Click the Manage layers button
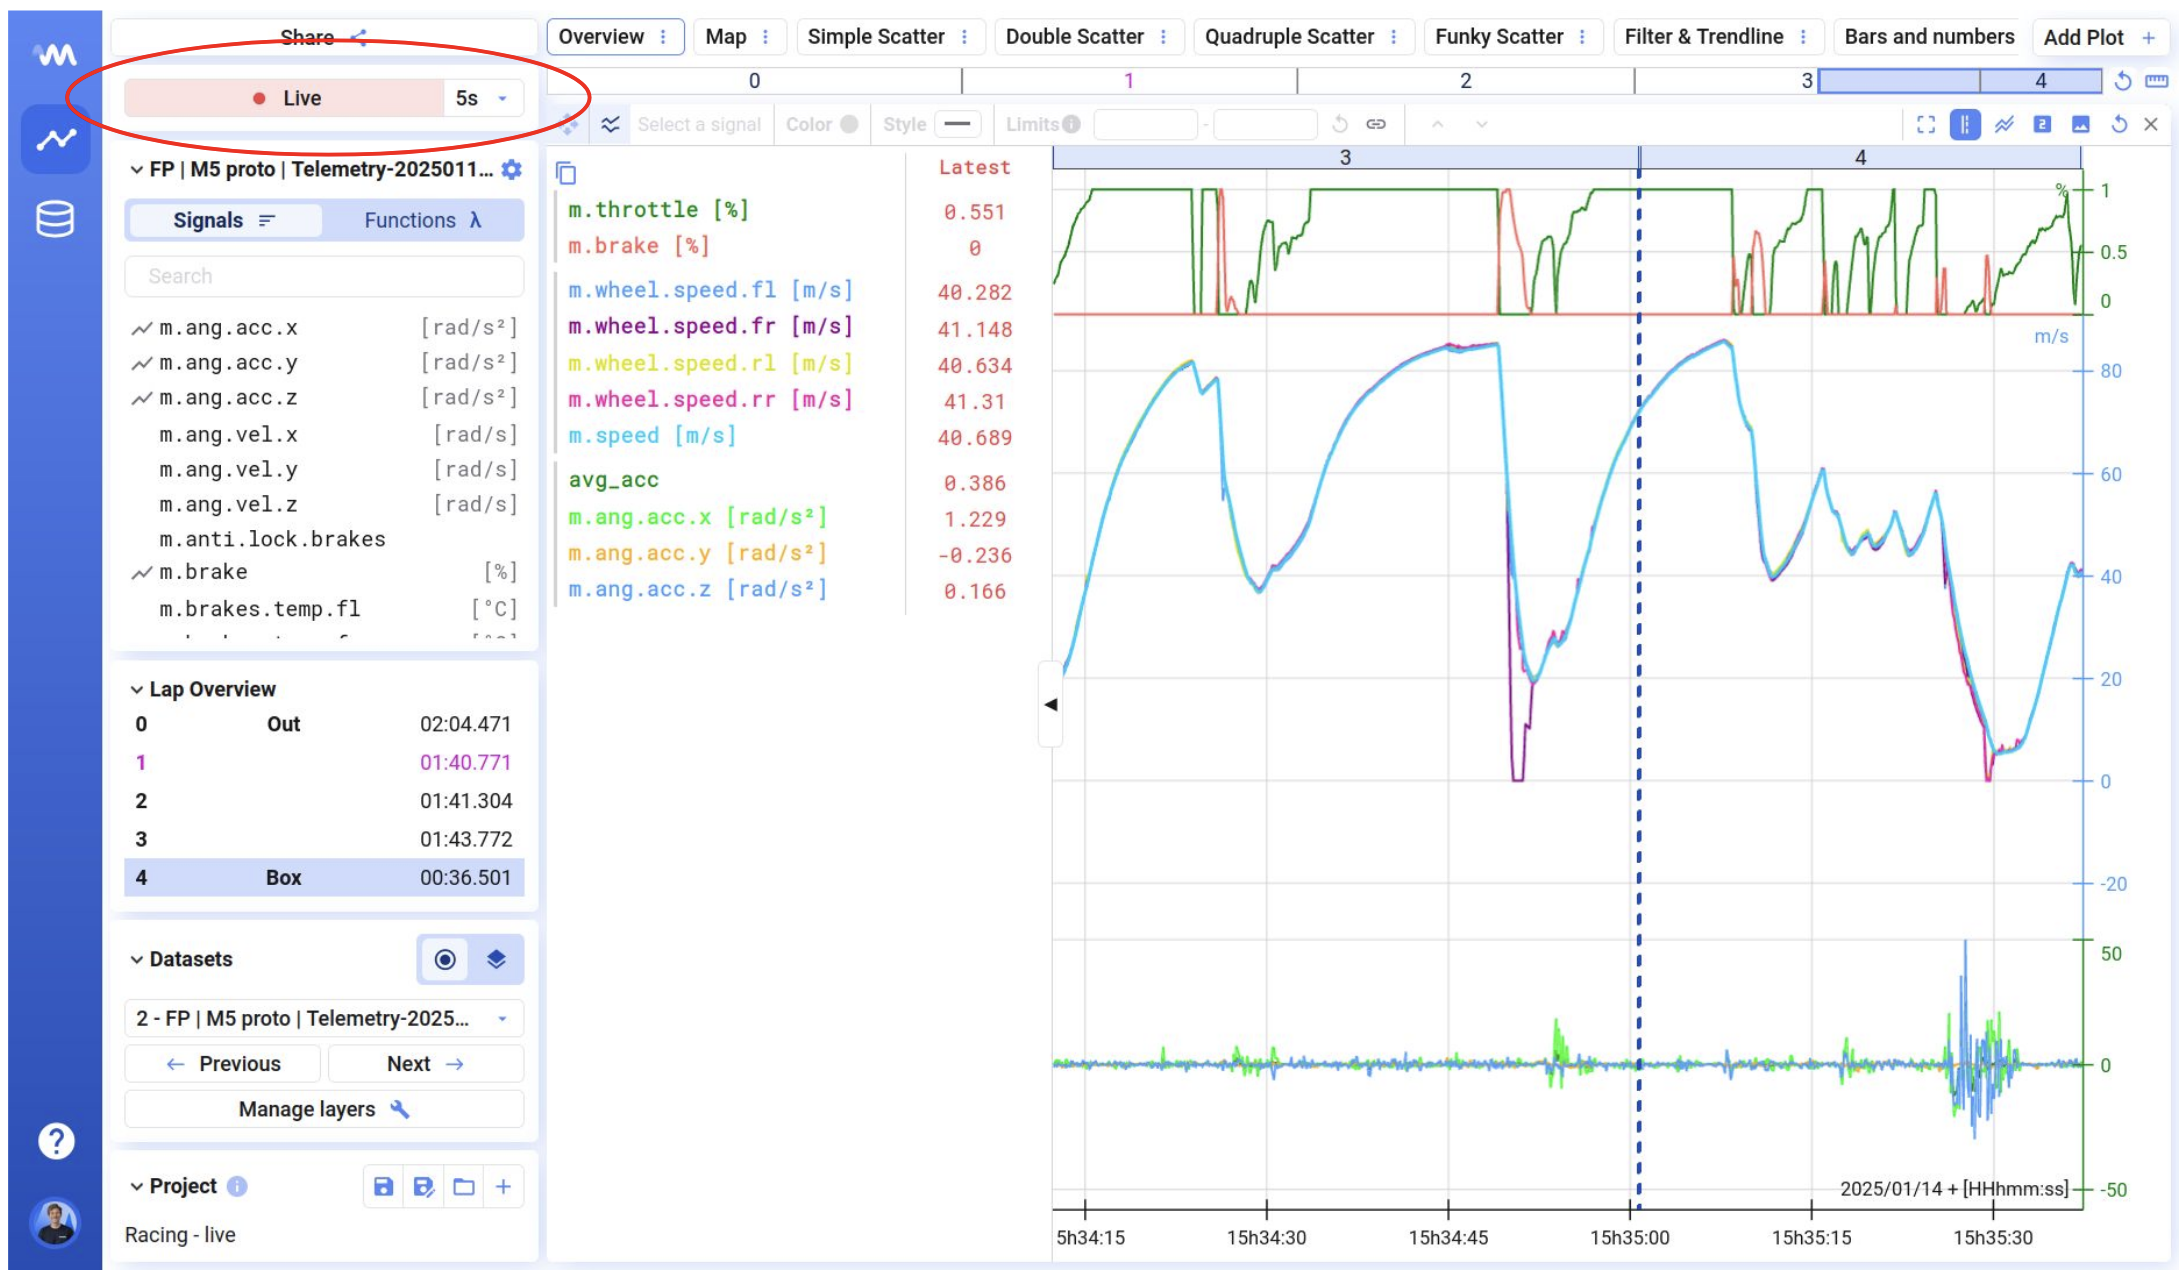This screenshot has height=1270, width=2180. pyautogui.click(x=324, y=1109)
